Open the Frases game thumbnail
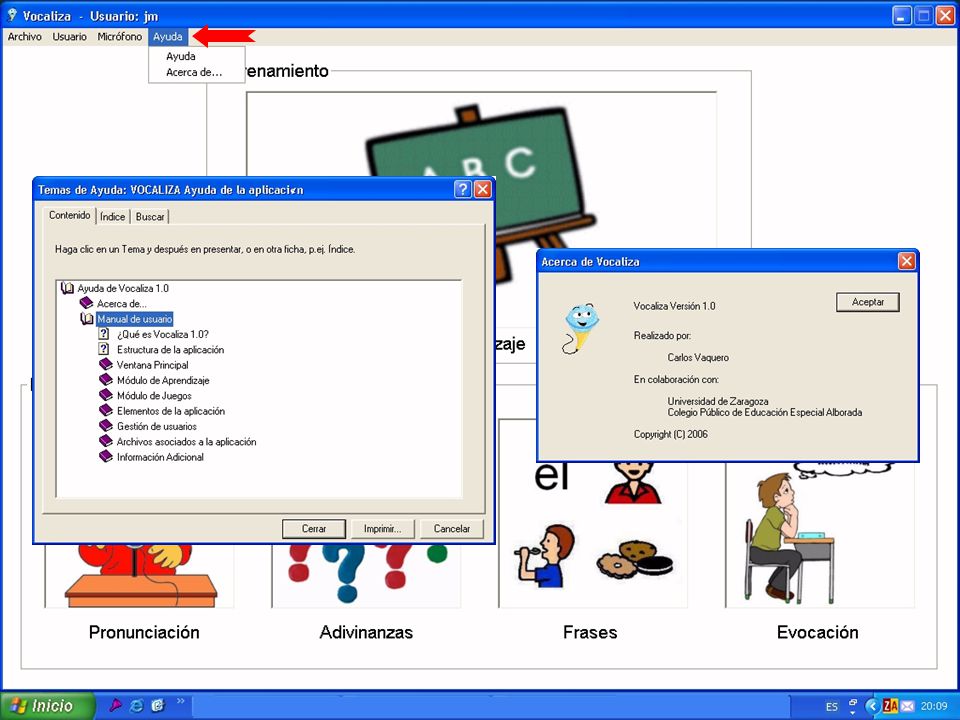 [593, 533]
